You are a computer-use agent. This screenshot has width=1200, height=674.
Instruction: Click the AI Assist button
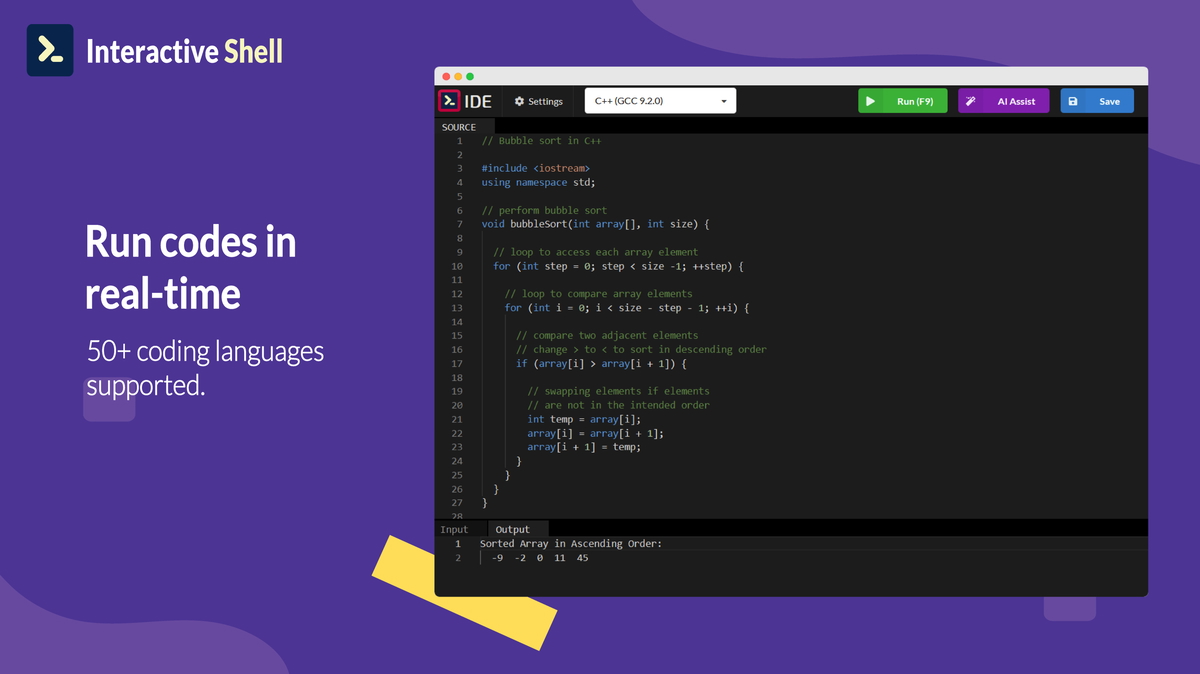click(x=1003, y=100)
